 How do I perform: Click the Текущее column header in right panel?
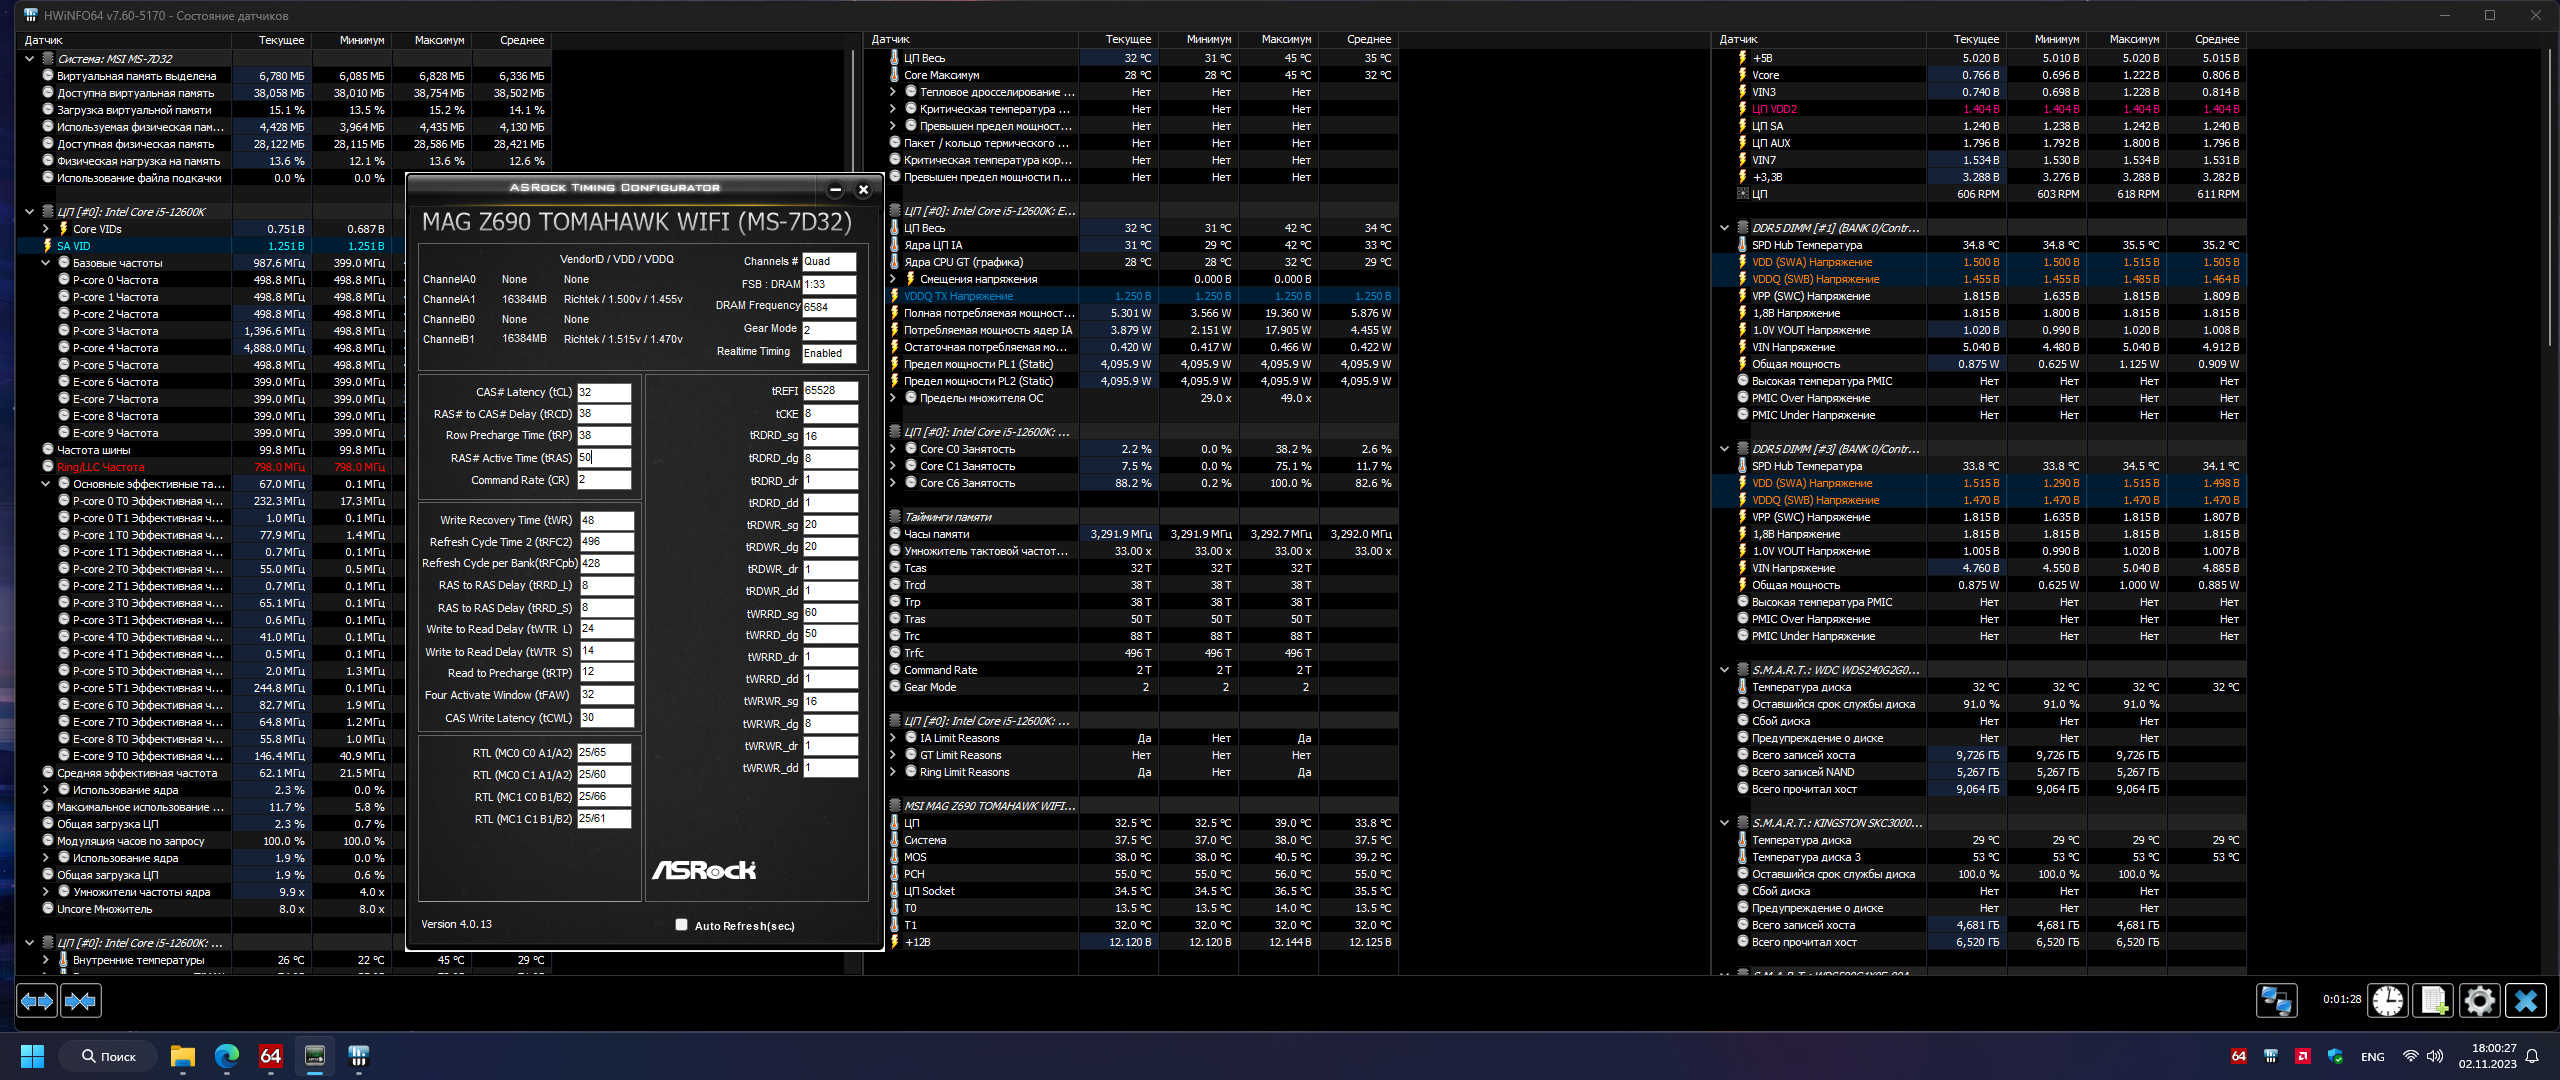point(1976,39)
